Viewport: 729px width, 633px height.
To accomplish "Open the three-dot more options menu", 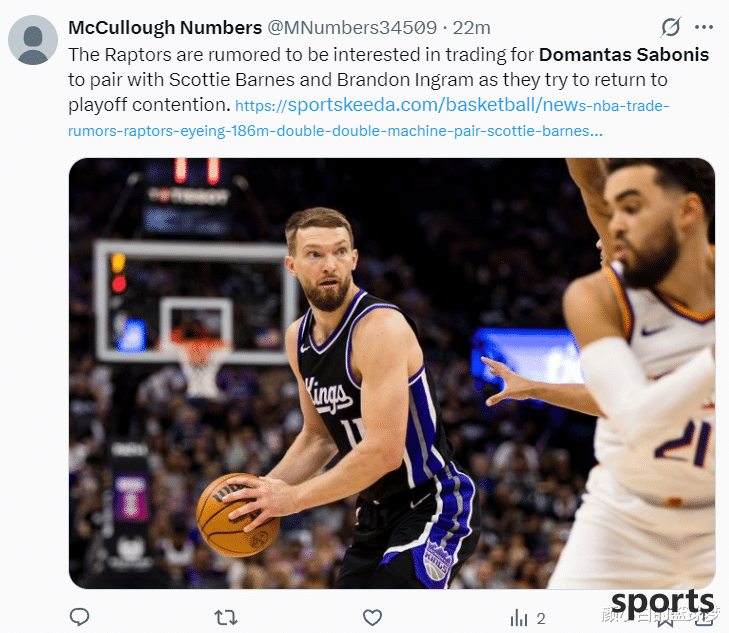I will (704, 27).
